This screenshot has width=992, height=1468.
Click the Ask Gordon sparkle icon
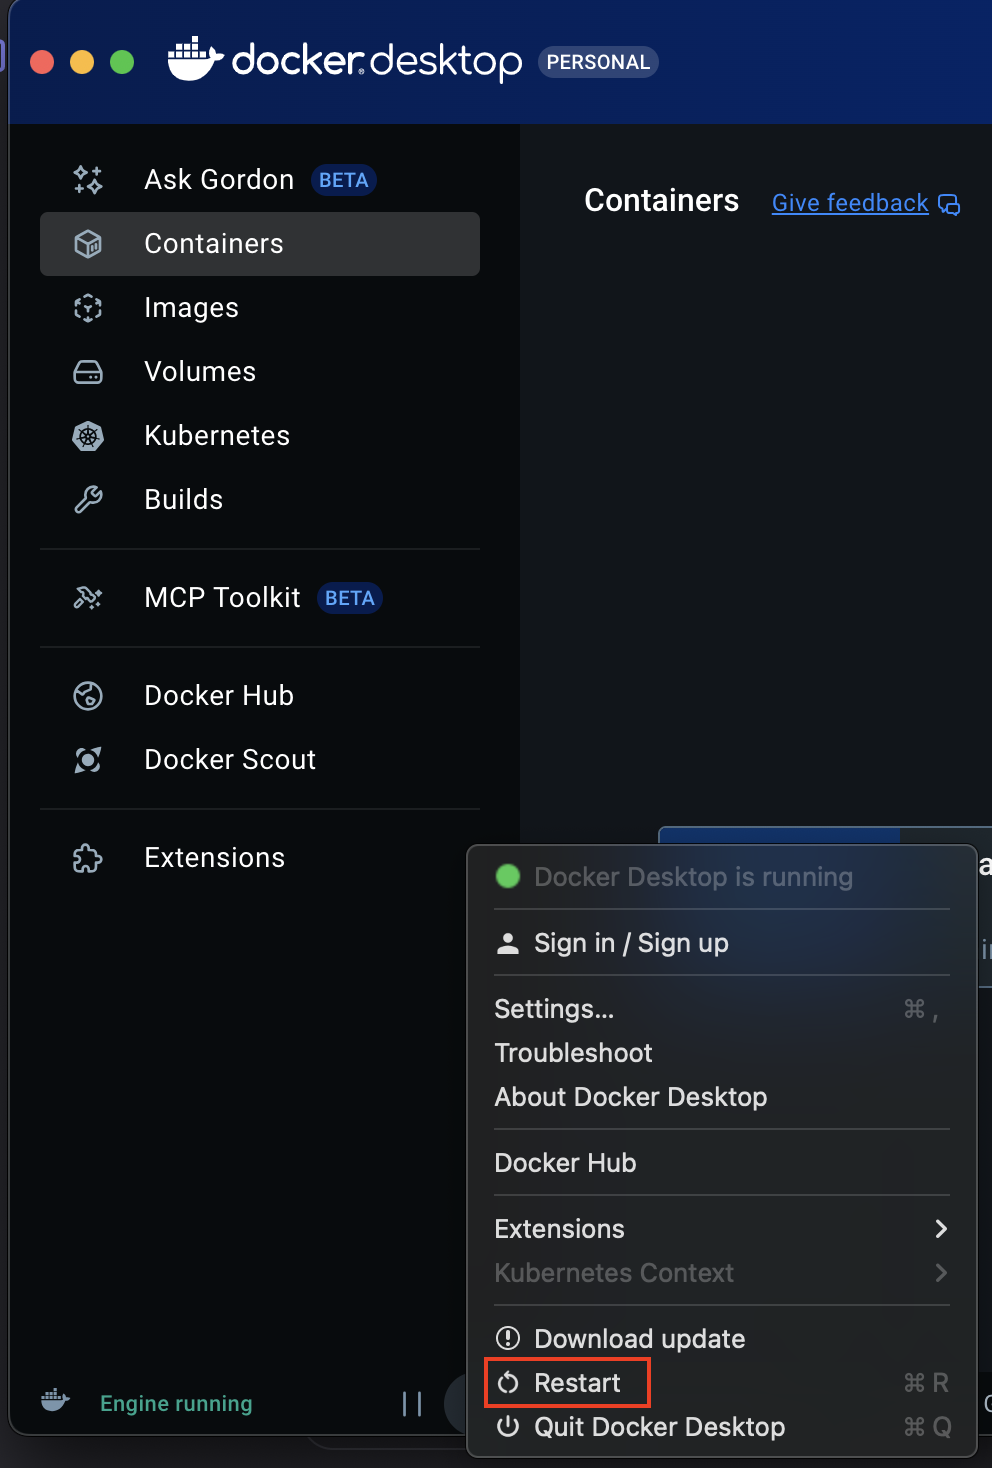click(88, 180)
